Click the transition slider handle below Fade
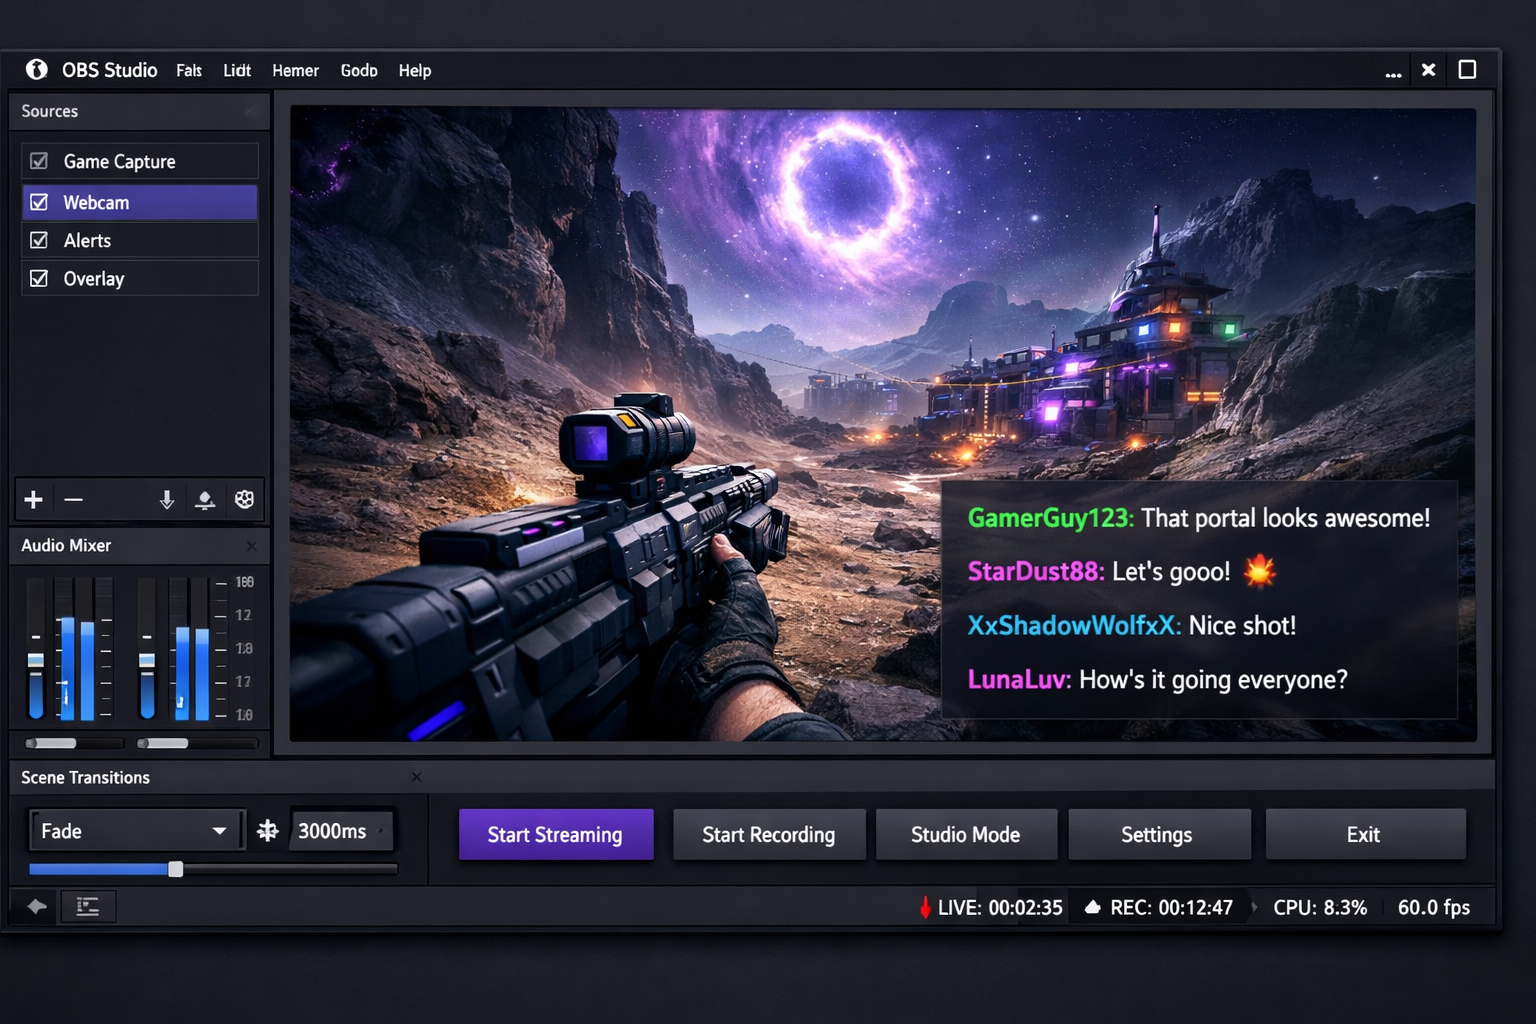 click(176, 869)
